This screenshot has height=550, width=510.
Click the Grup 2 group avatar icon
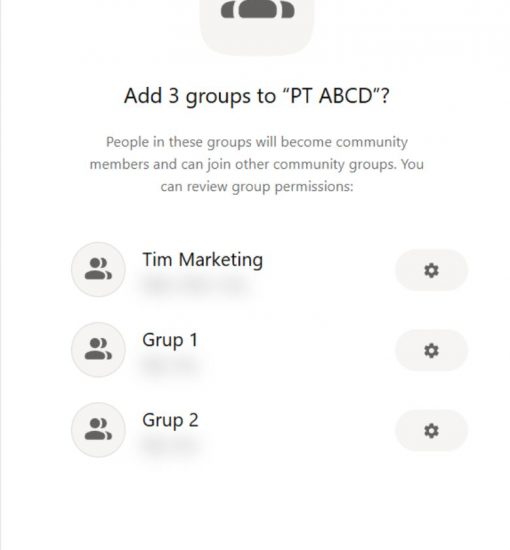[x=98, y=429]
